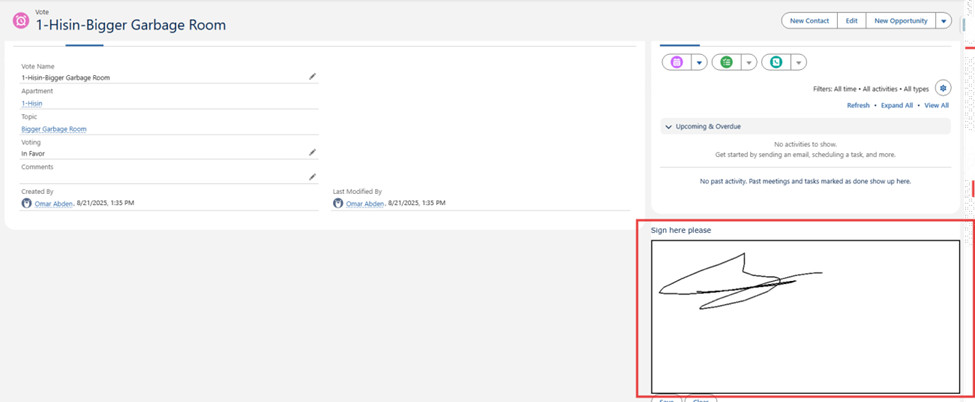Edit Vote Name using pencil icon
975x402 pixels.
pos(312,76)
